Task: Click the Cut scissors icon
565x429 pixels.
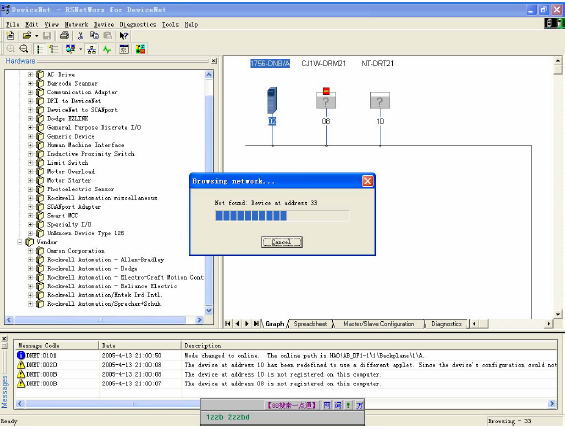Action: tap(80, 35)
